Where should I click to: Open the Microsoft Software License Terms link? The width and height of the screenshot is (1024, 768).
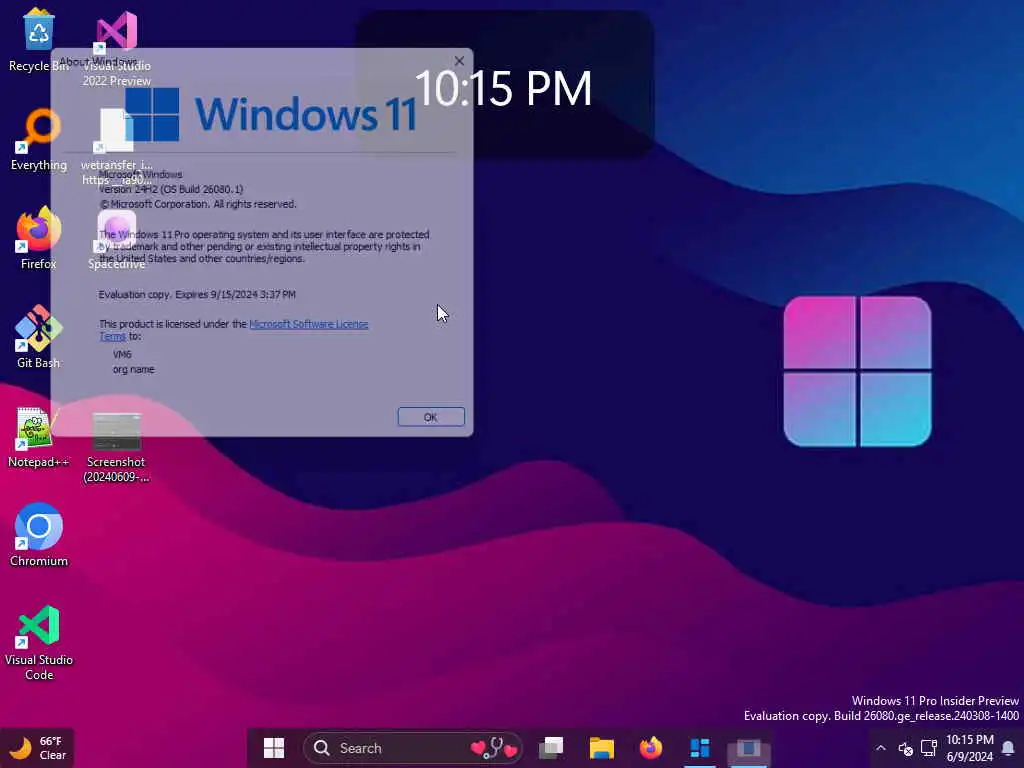point(308,324)
